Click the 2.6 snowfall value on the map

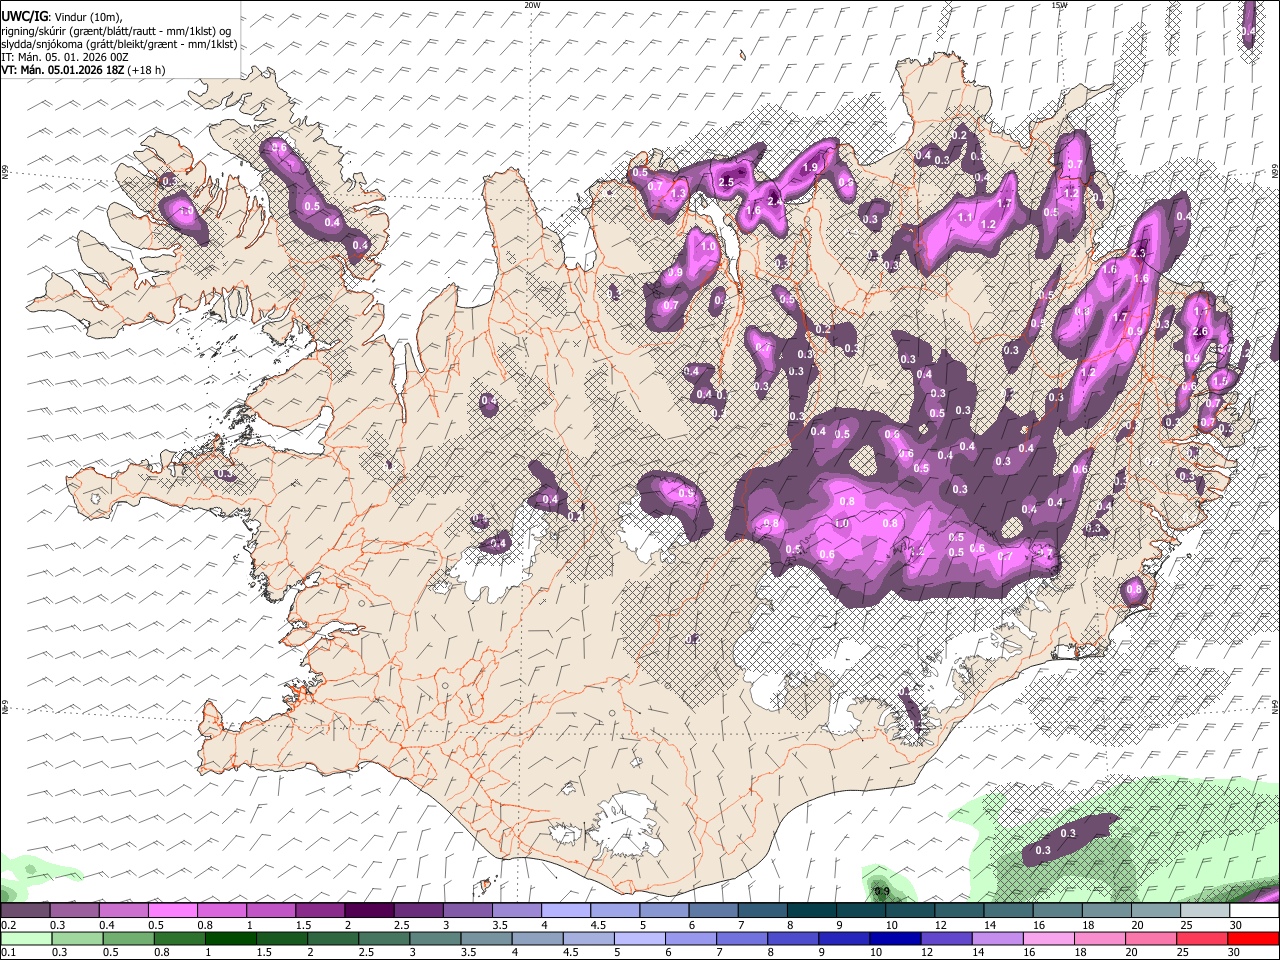tap(1201, 332)
